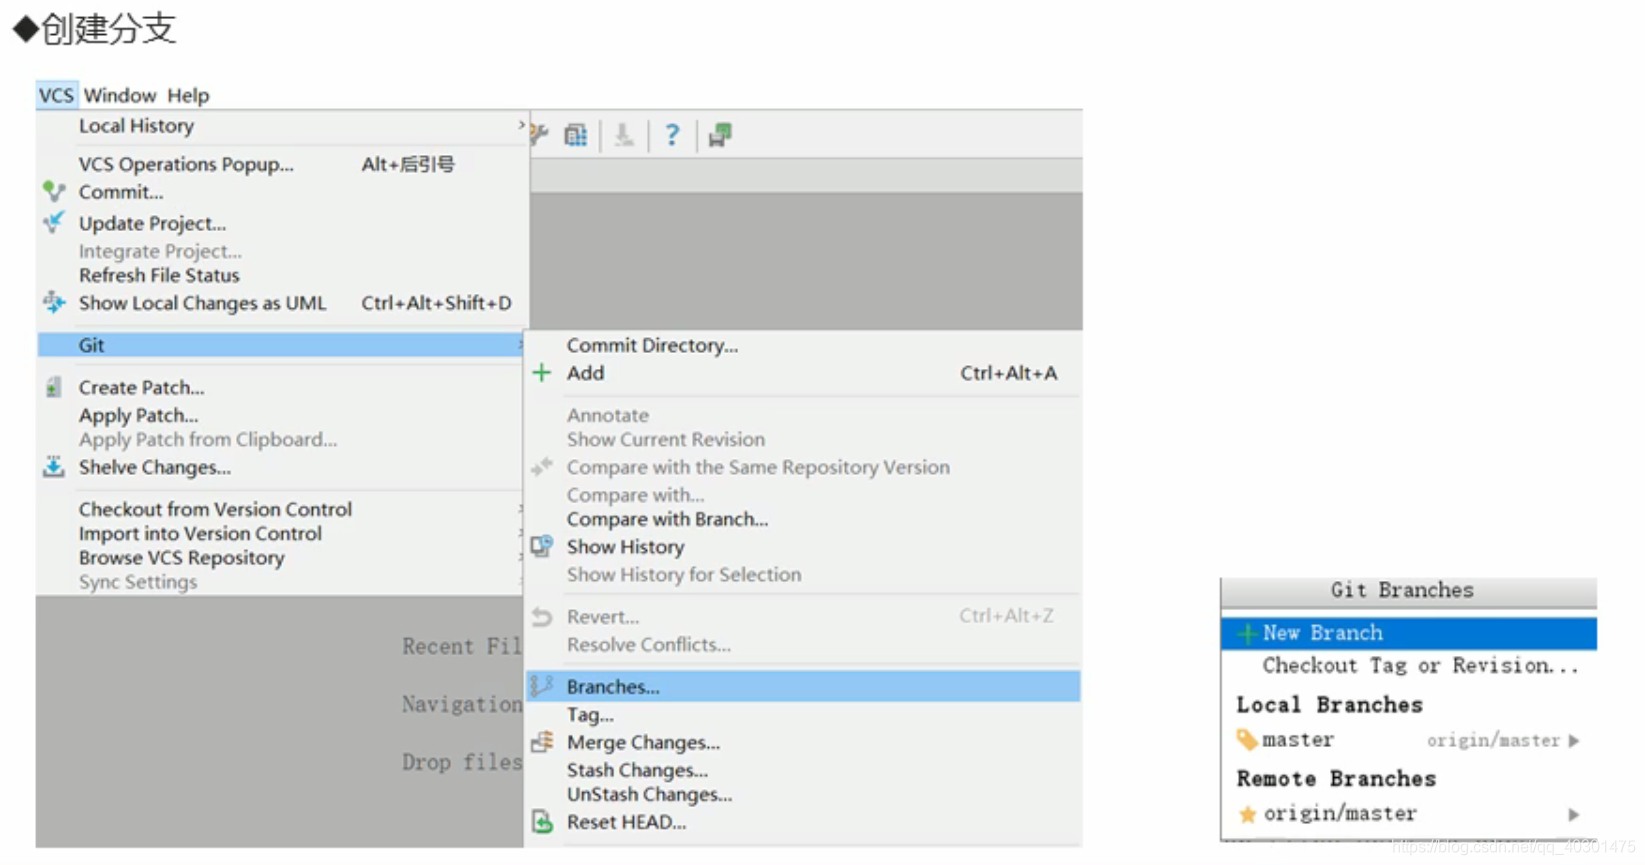Select Stash Changes... entry
Screen dimensions: 1645x865
point(637,770)
